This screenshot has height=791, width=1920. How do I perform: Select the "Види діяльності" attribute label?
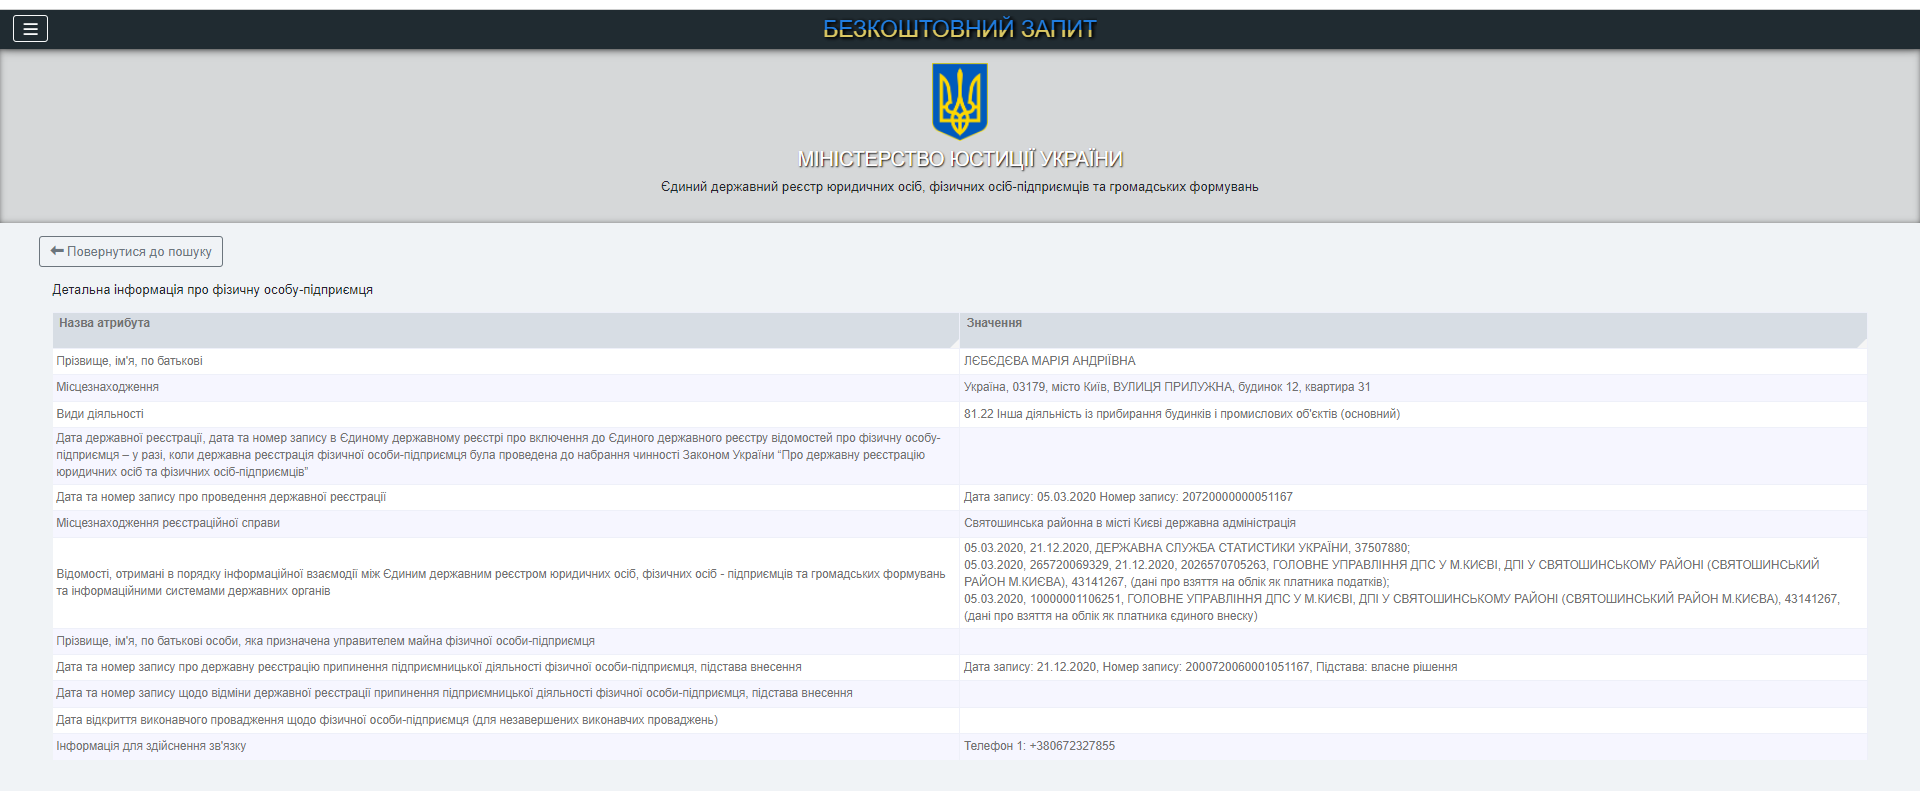click(x=100, y=414)
